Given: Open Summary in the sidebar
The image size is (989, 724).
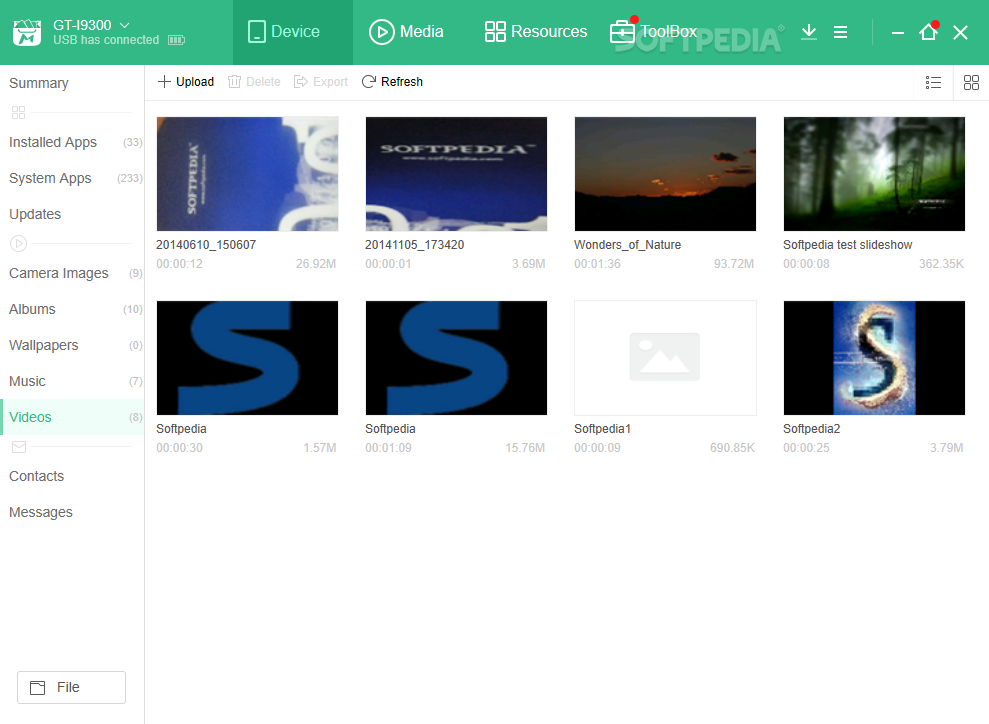Looking at the screenshot, I should click(39, 83).
